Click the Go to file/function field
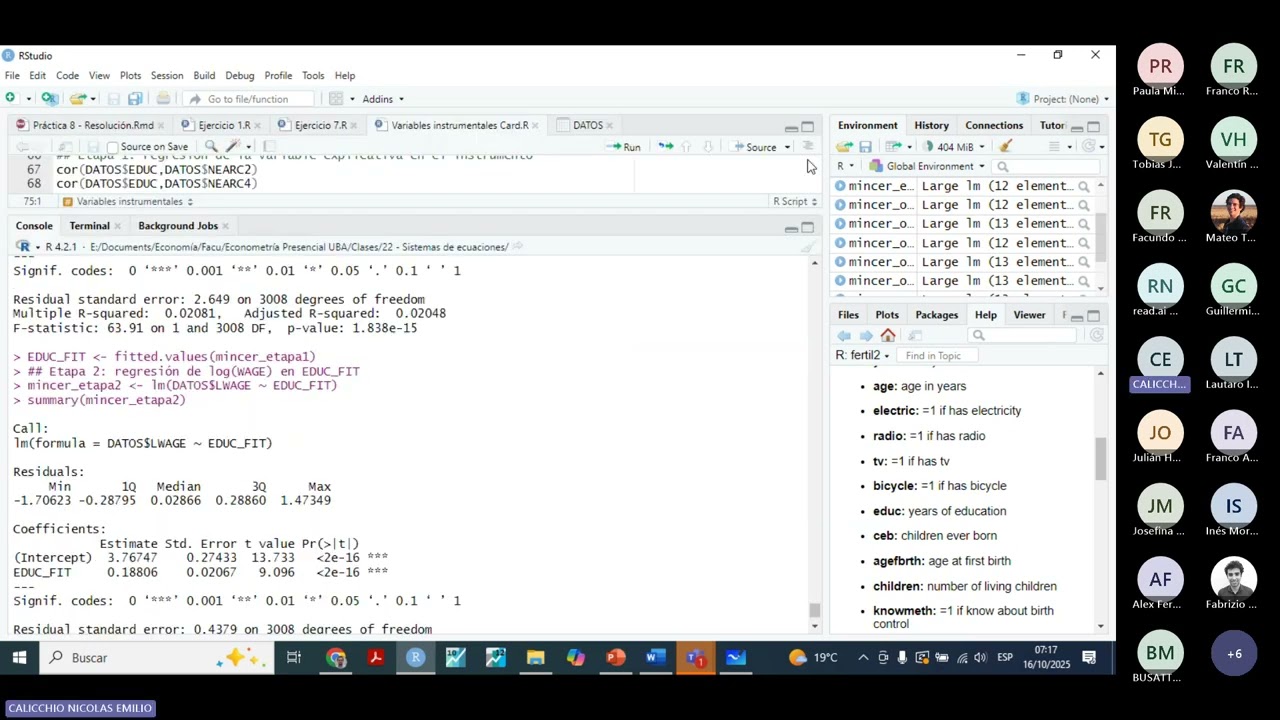1280x720 pixels. [x=250, y=99]
